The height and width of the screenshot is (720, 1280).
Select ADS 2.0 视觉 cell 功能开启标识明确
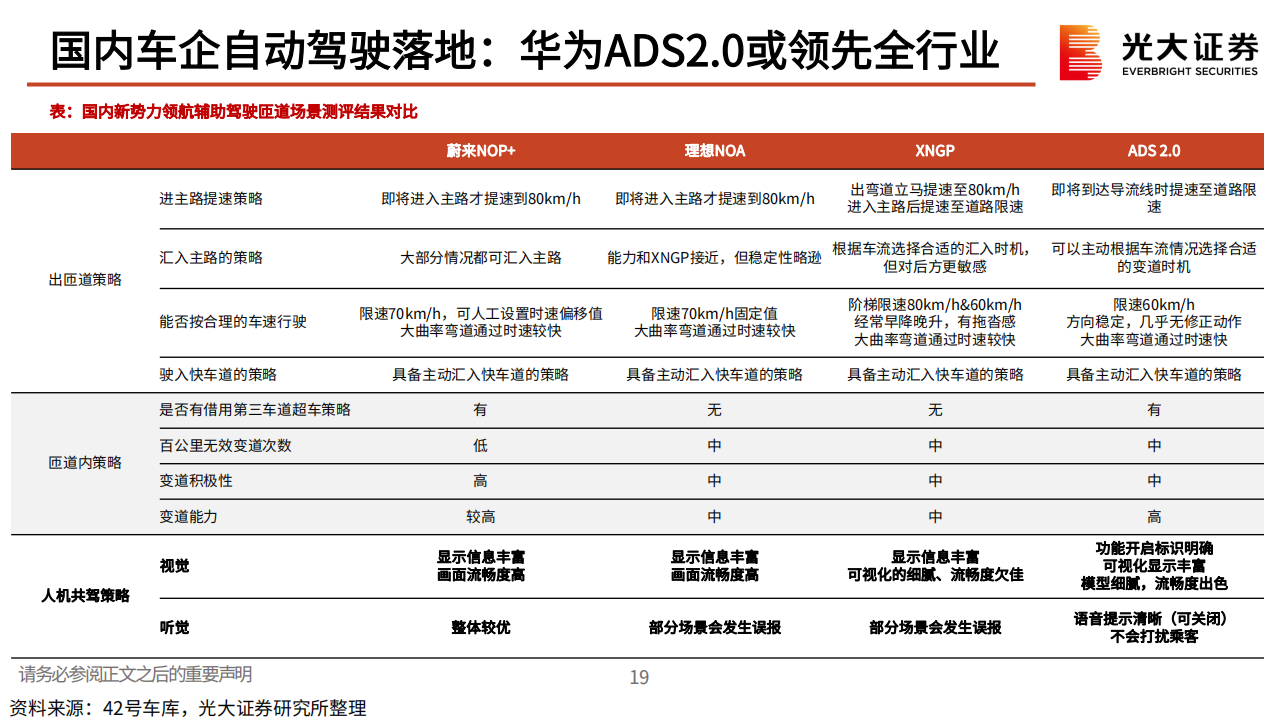(x=1154, y=566)
